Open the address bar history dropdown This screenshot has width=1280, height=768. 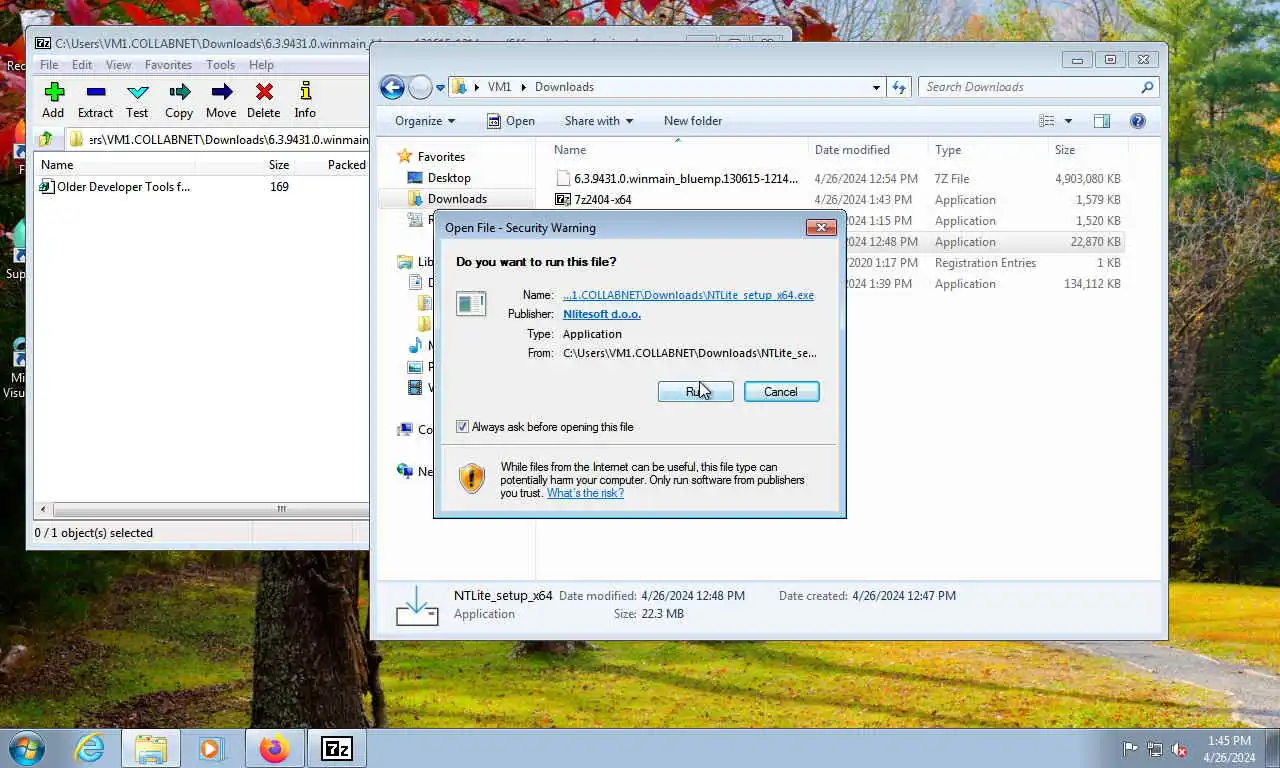click(876, 87)
